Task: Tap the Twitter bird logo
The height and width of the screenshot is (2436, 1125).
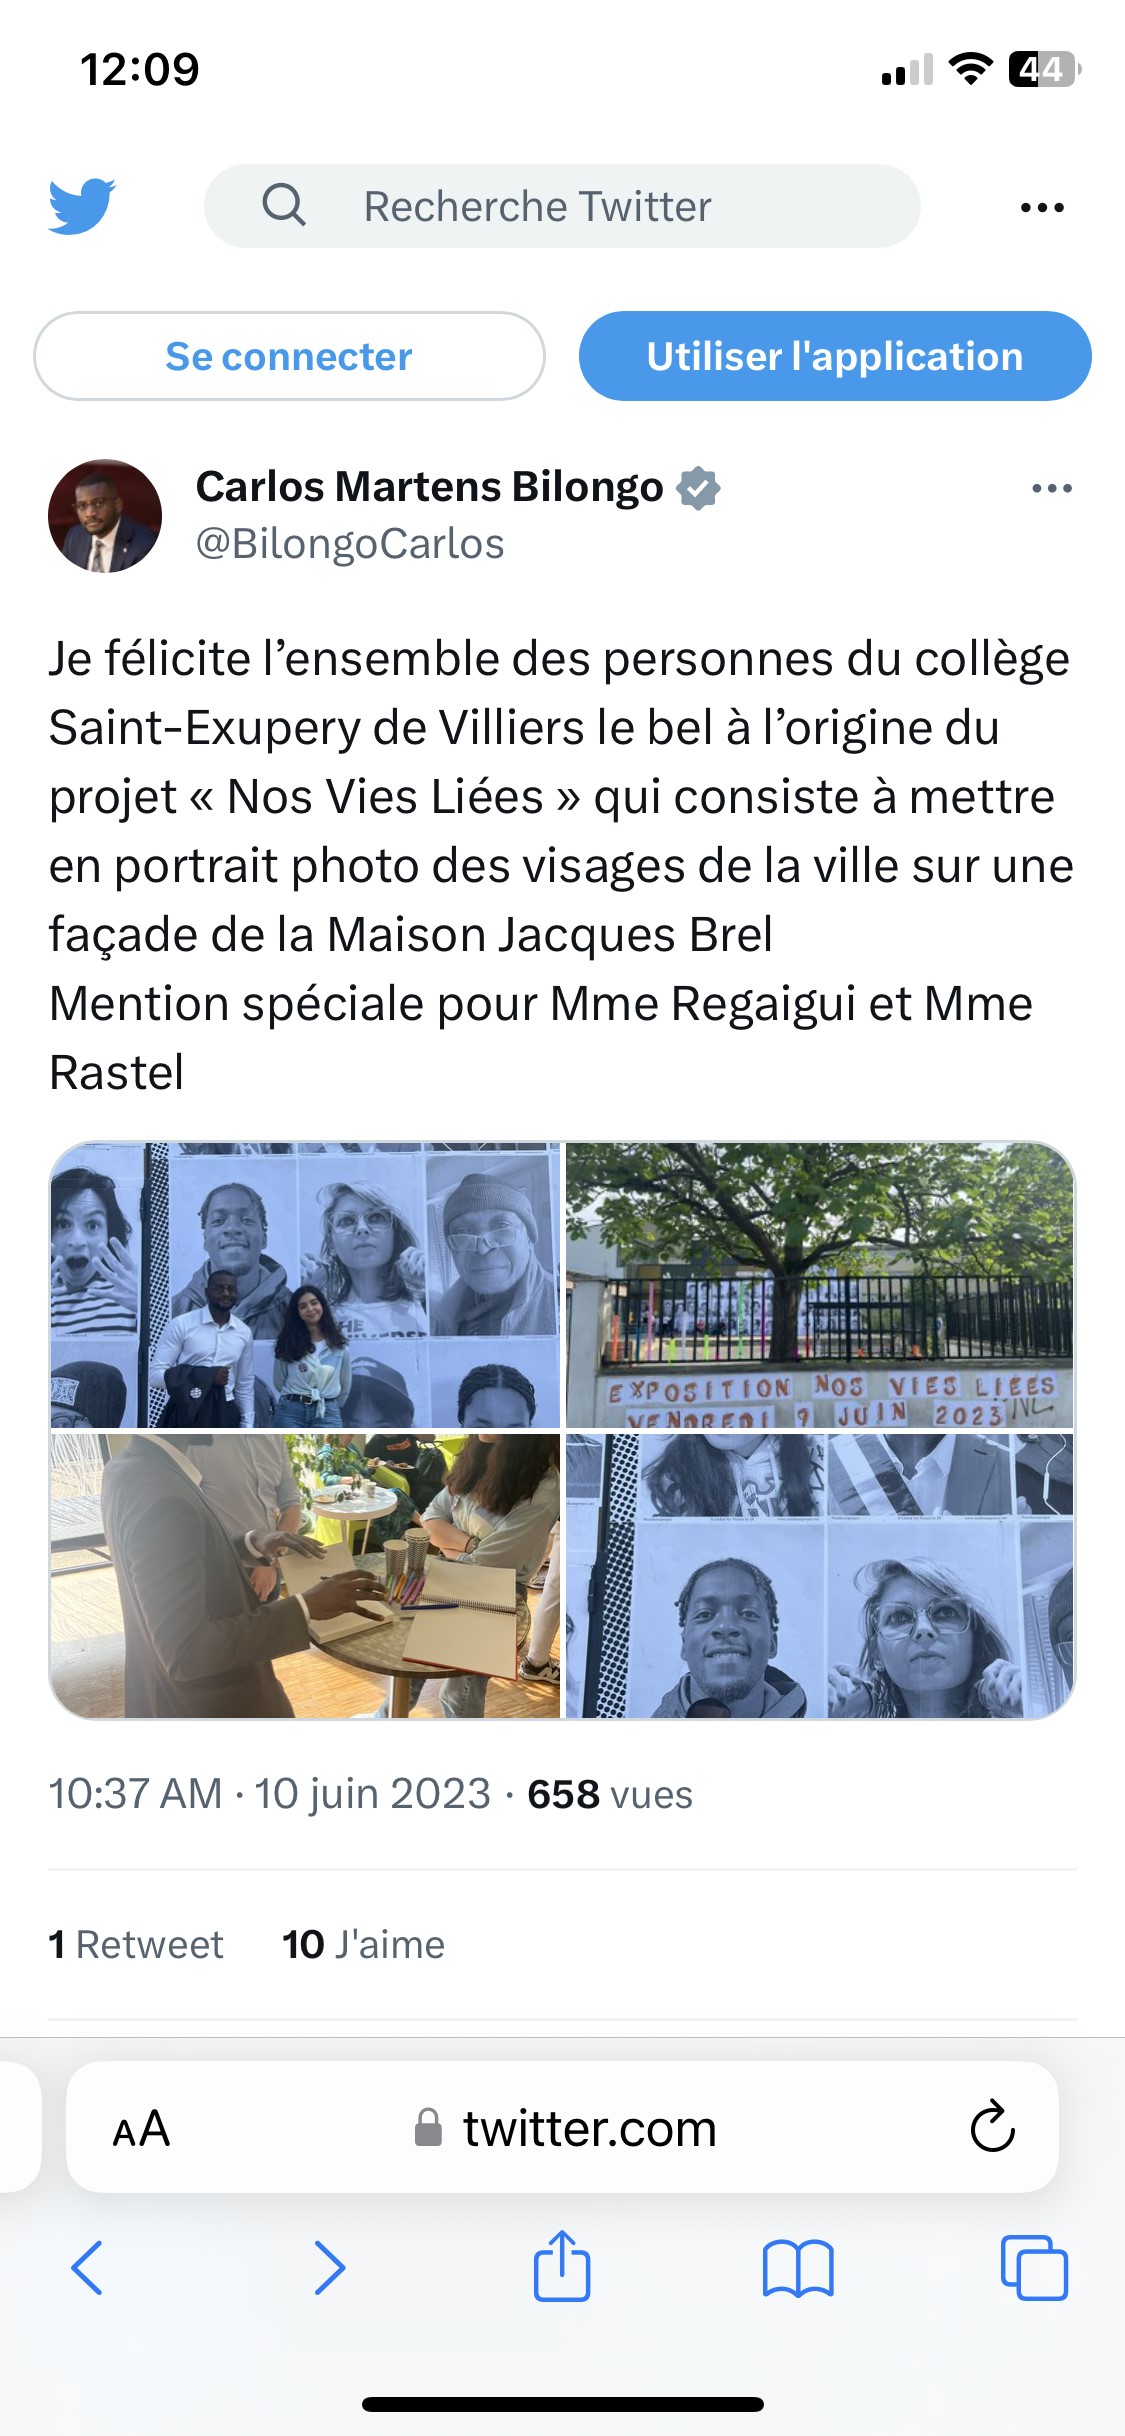Action: (82, 207)
